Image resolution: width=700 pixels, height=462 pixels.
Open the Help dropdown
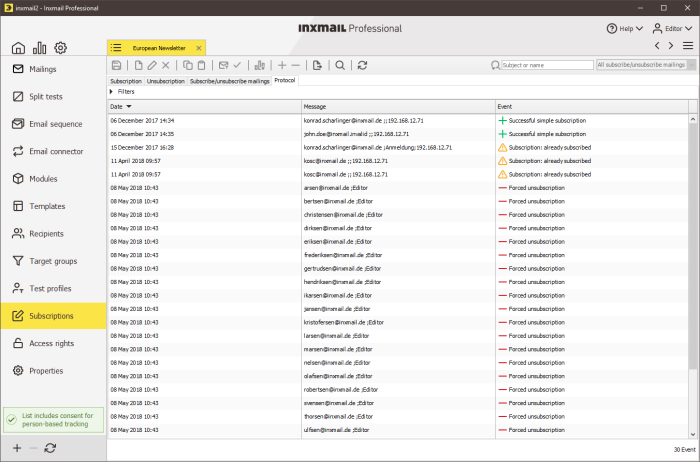625,29
